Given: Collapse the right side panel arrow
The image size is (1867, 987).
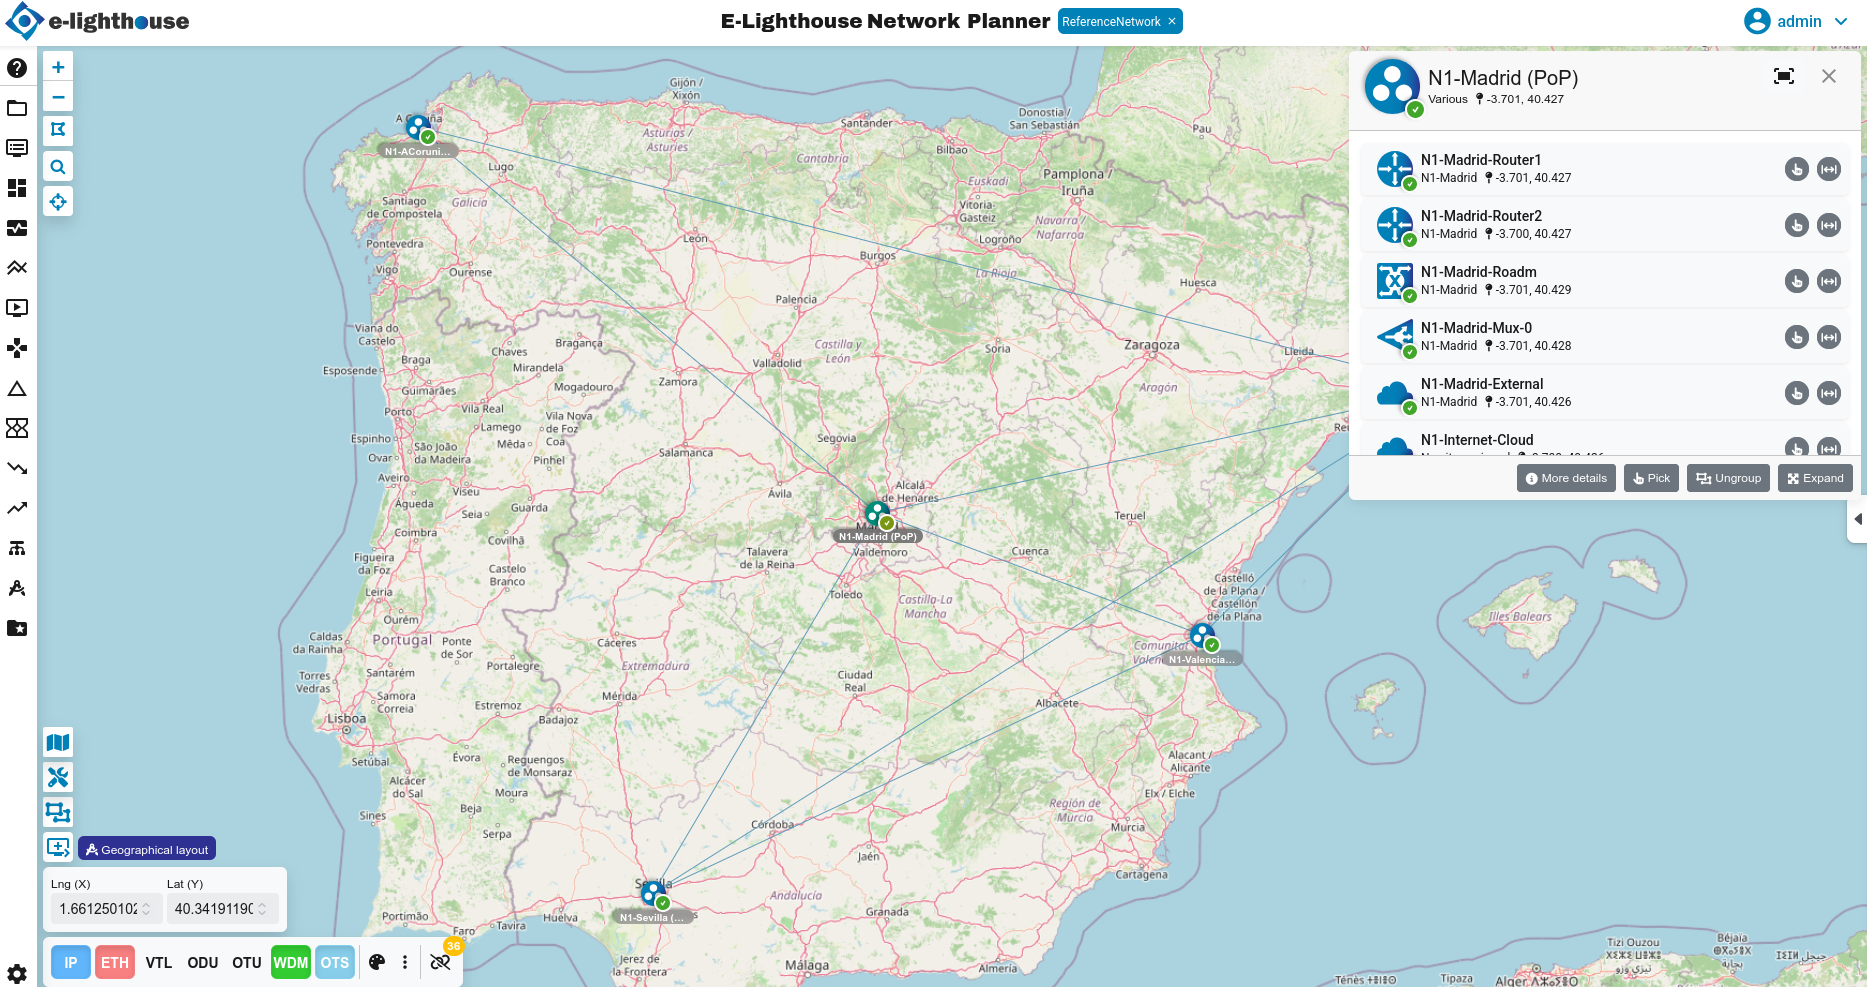Looking at the screenshot, I should point(1858,519).
